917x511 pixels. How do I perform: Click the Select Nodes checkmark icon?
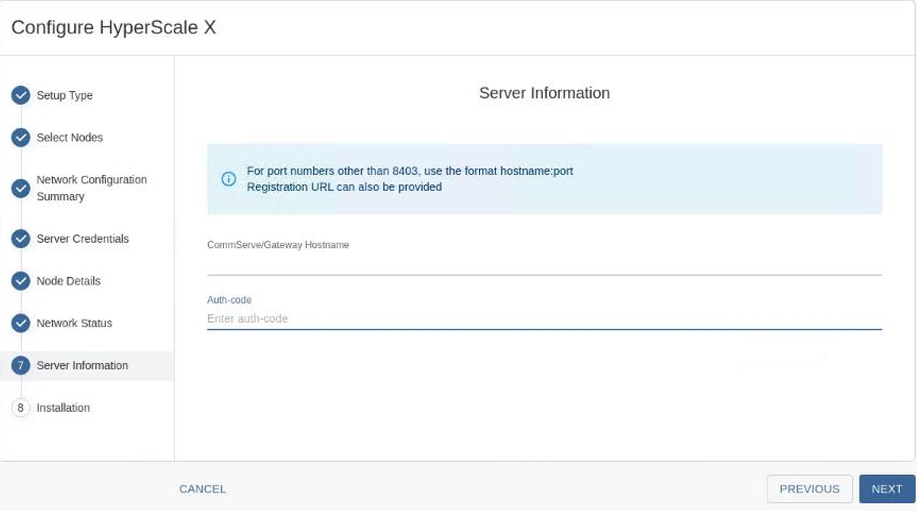point(20,137)
